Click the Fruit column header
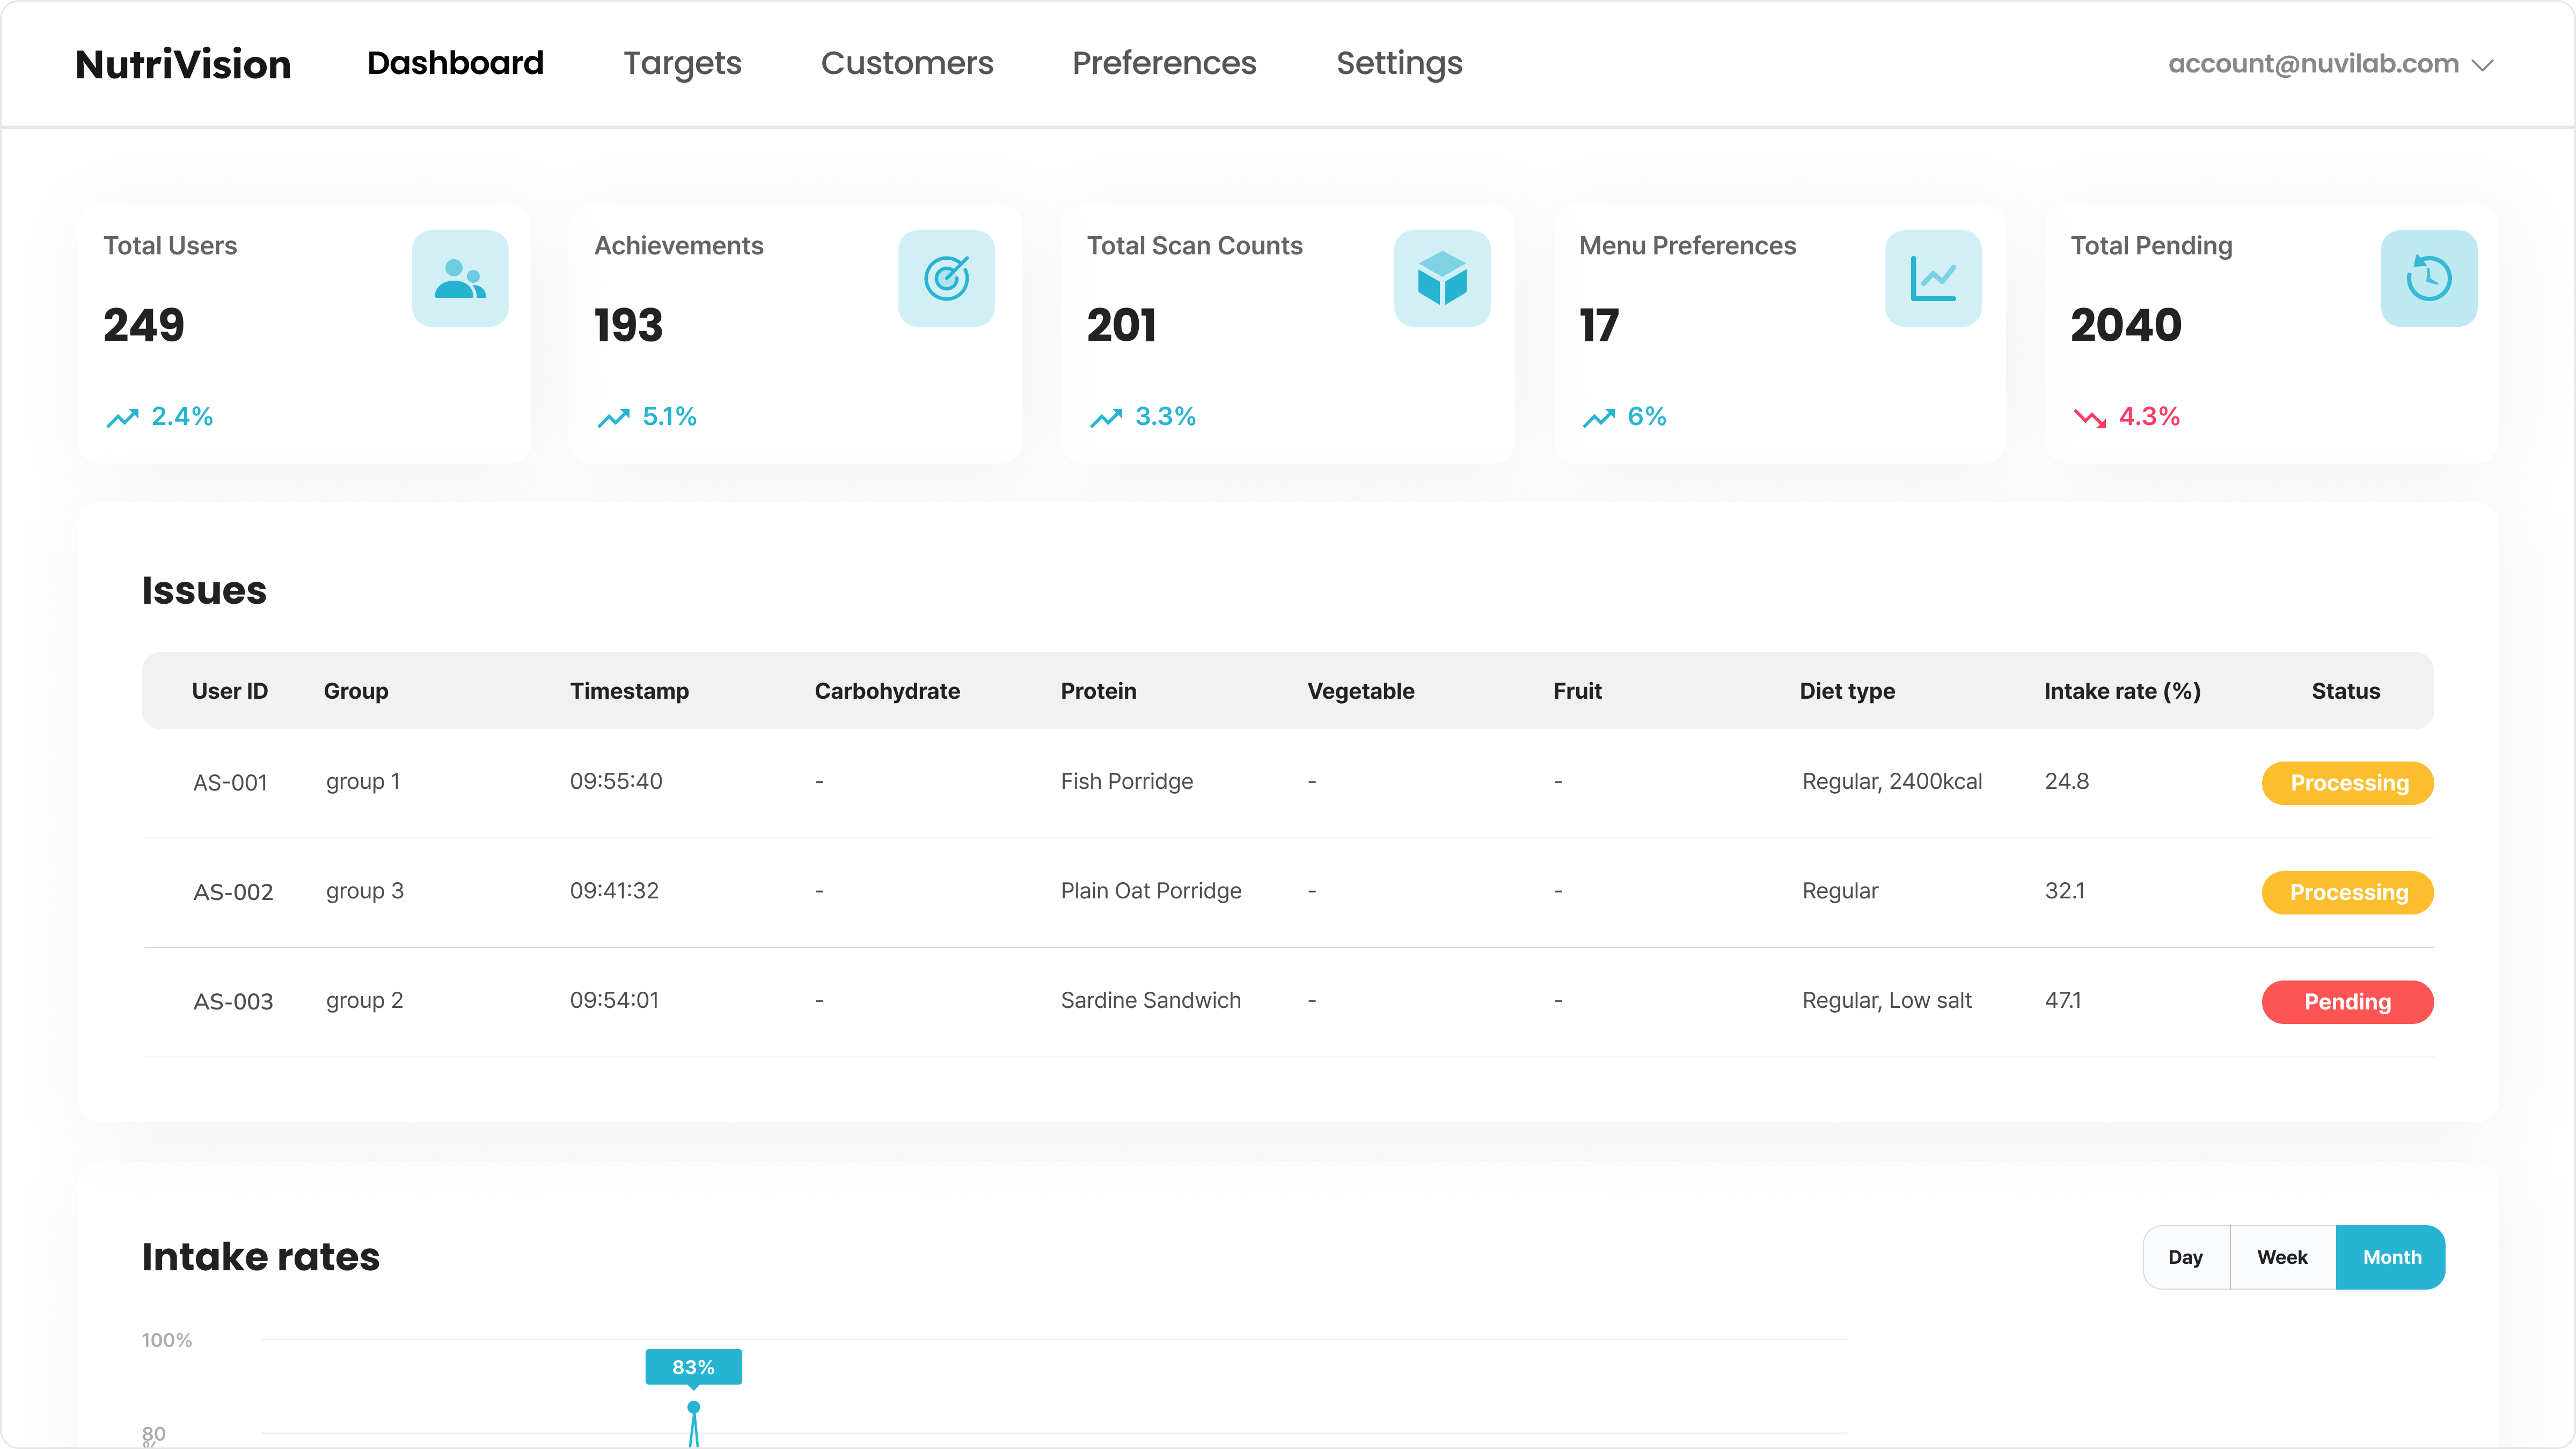 pyautogui.click(x=1577, y=691)
